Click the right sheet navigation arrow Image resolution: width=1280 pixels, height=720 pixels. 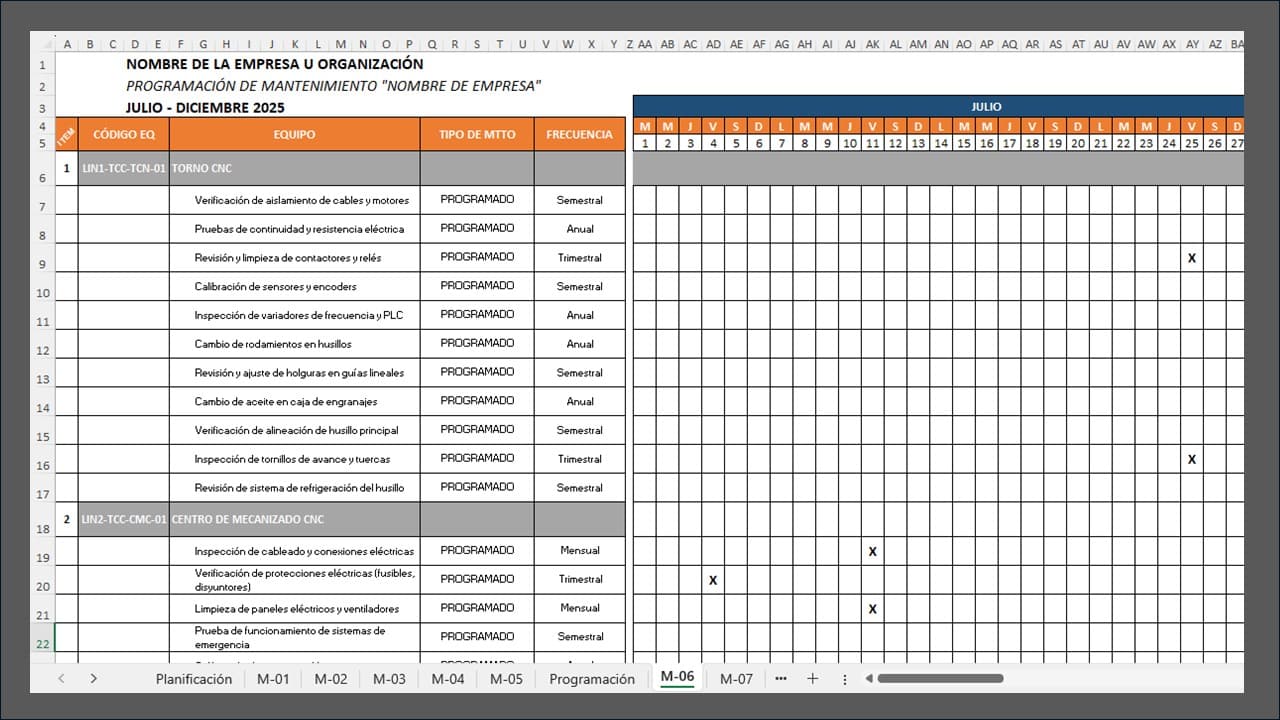coord(93,678)
